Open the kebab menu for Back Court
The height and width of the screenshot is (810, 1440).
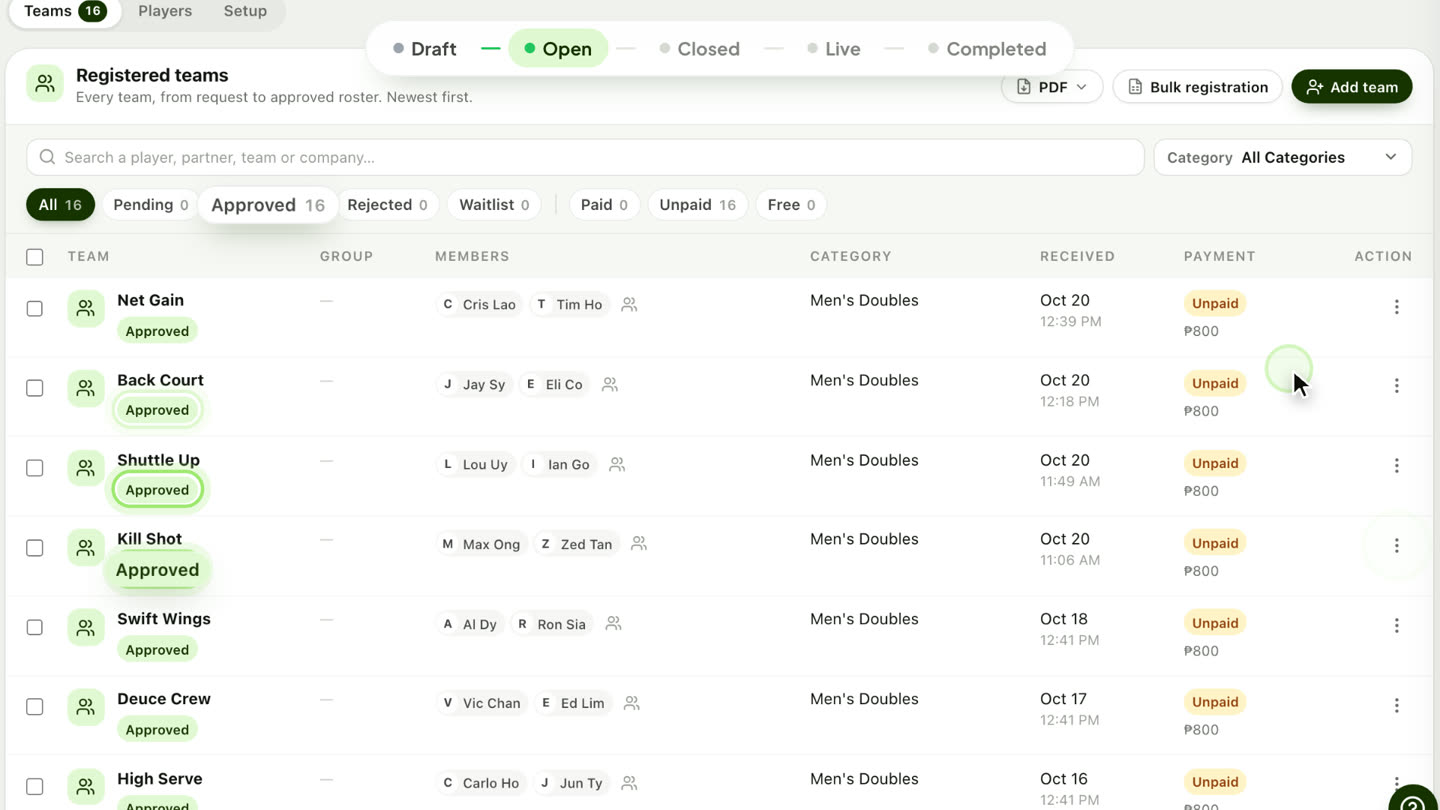click(x=1396, y=386)
